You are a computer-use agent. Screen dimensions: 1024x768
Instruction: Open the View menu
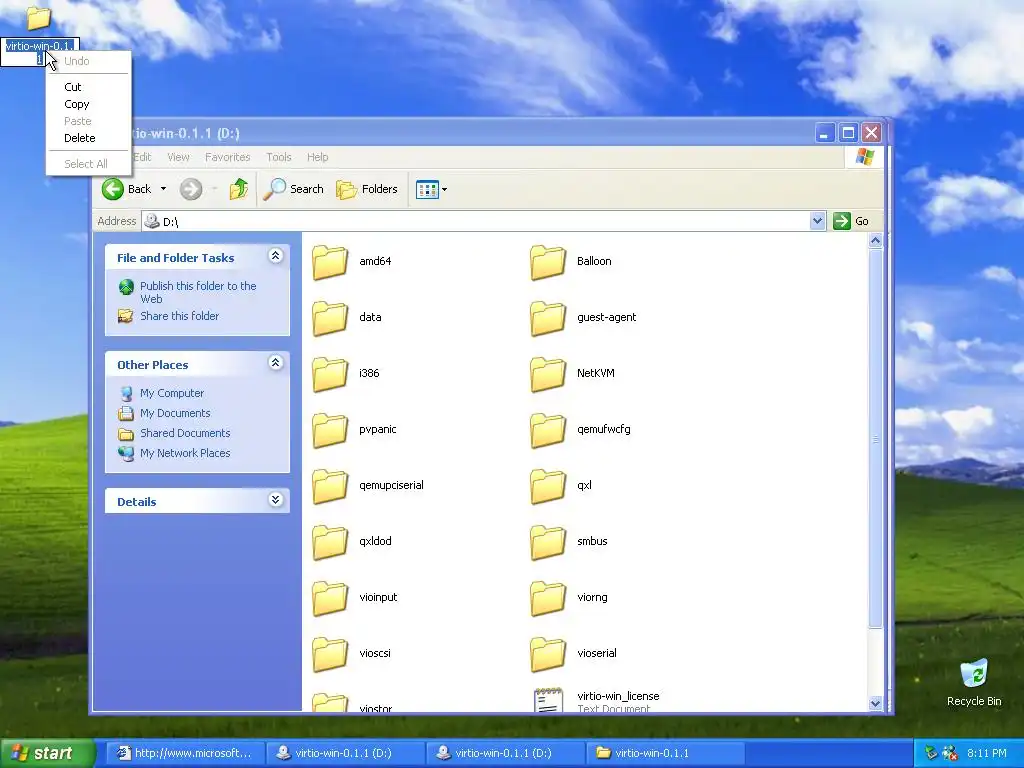[x=178, y=157]
